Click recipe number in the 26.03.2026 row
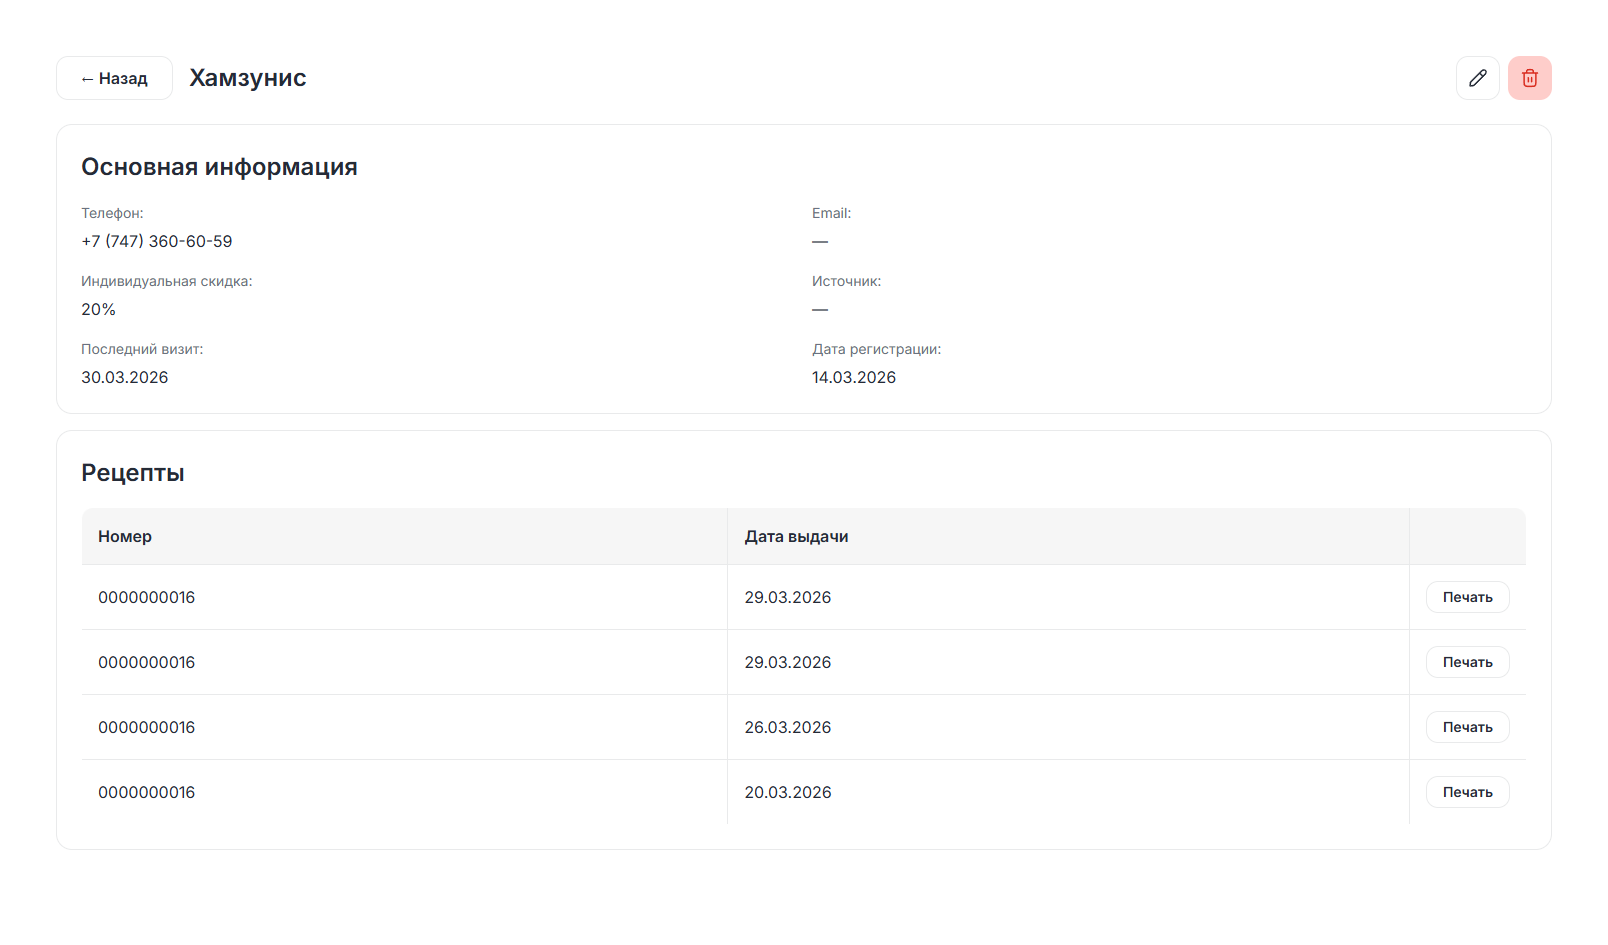The width and height of the screenshot is (1608, 945). pos(147,727)
